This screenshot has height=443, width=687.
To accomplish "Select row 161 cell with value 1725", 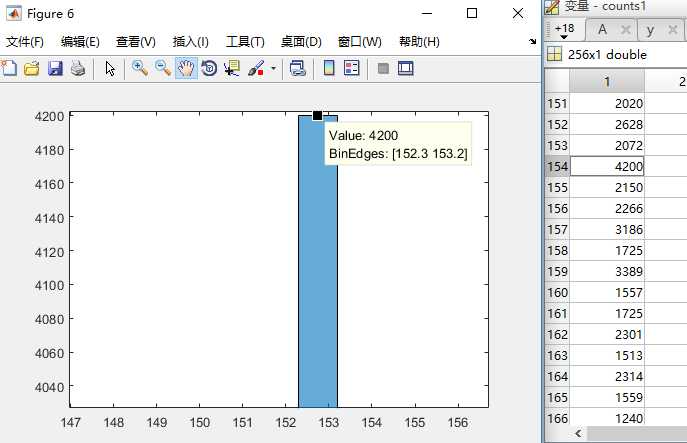I will click(x=607, y=314).
